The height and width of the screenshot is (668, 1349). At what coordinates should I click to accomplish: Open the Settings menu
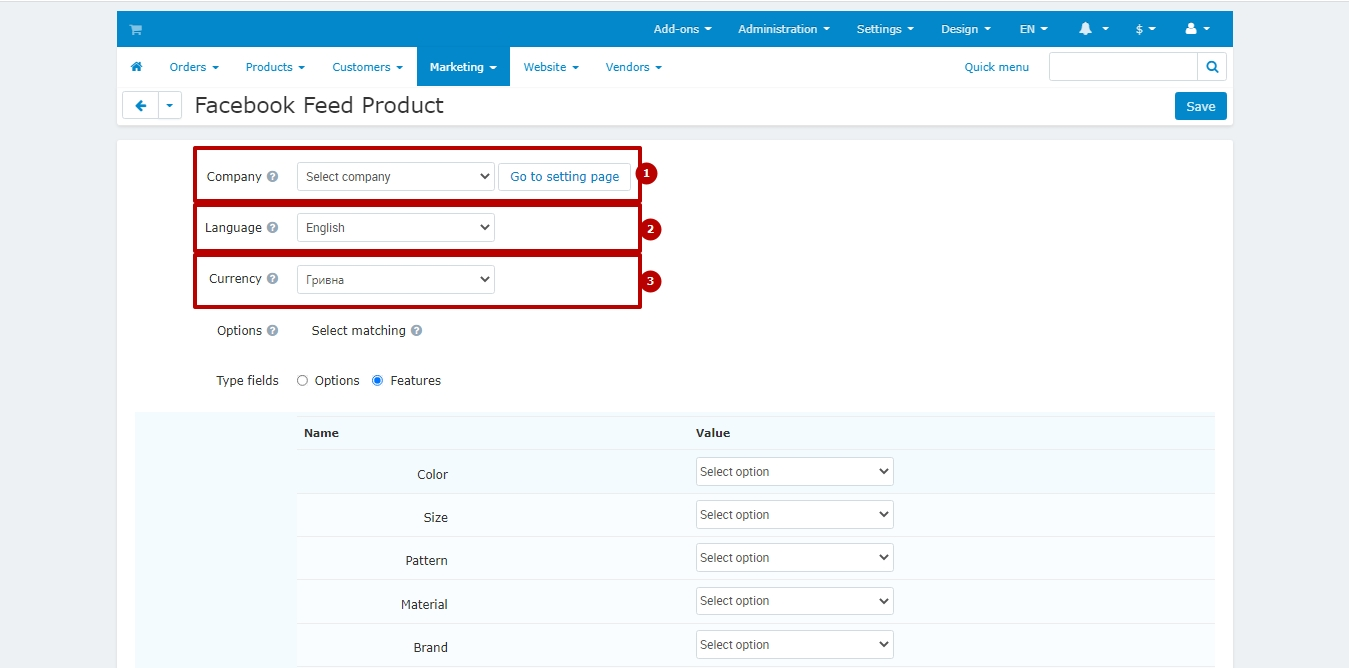coord(885,29)
